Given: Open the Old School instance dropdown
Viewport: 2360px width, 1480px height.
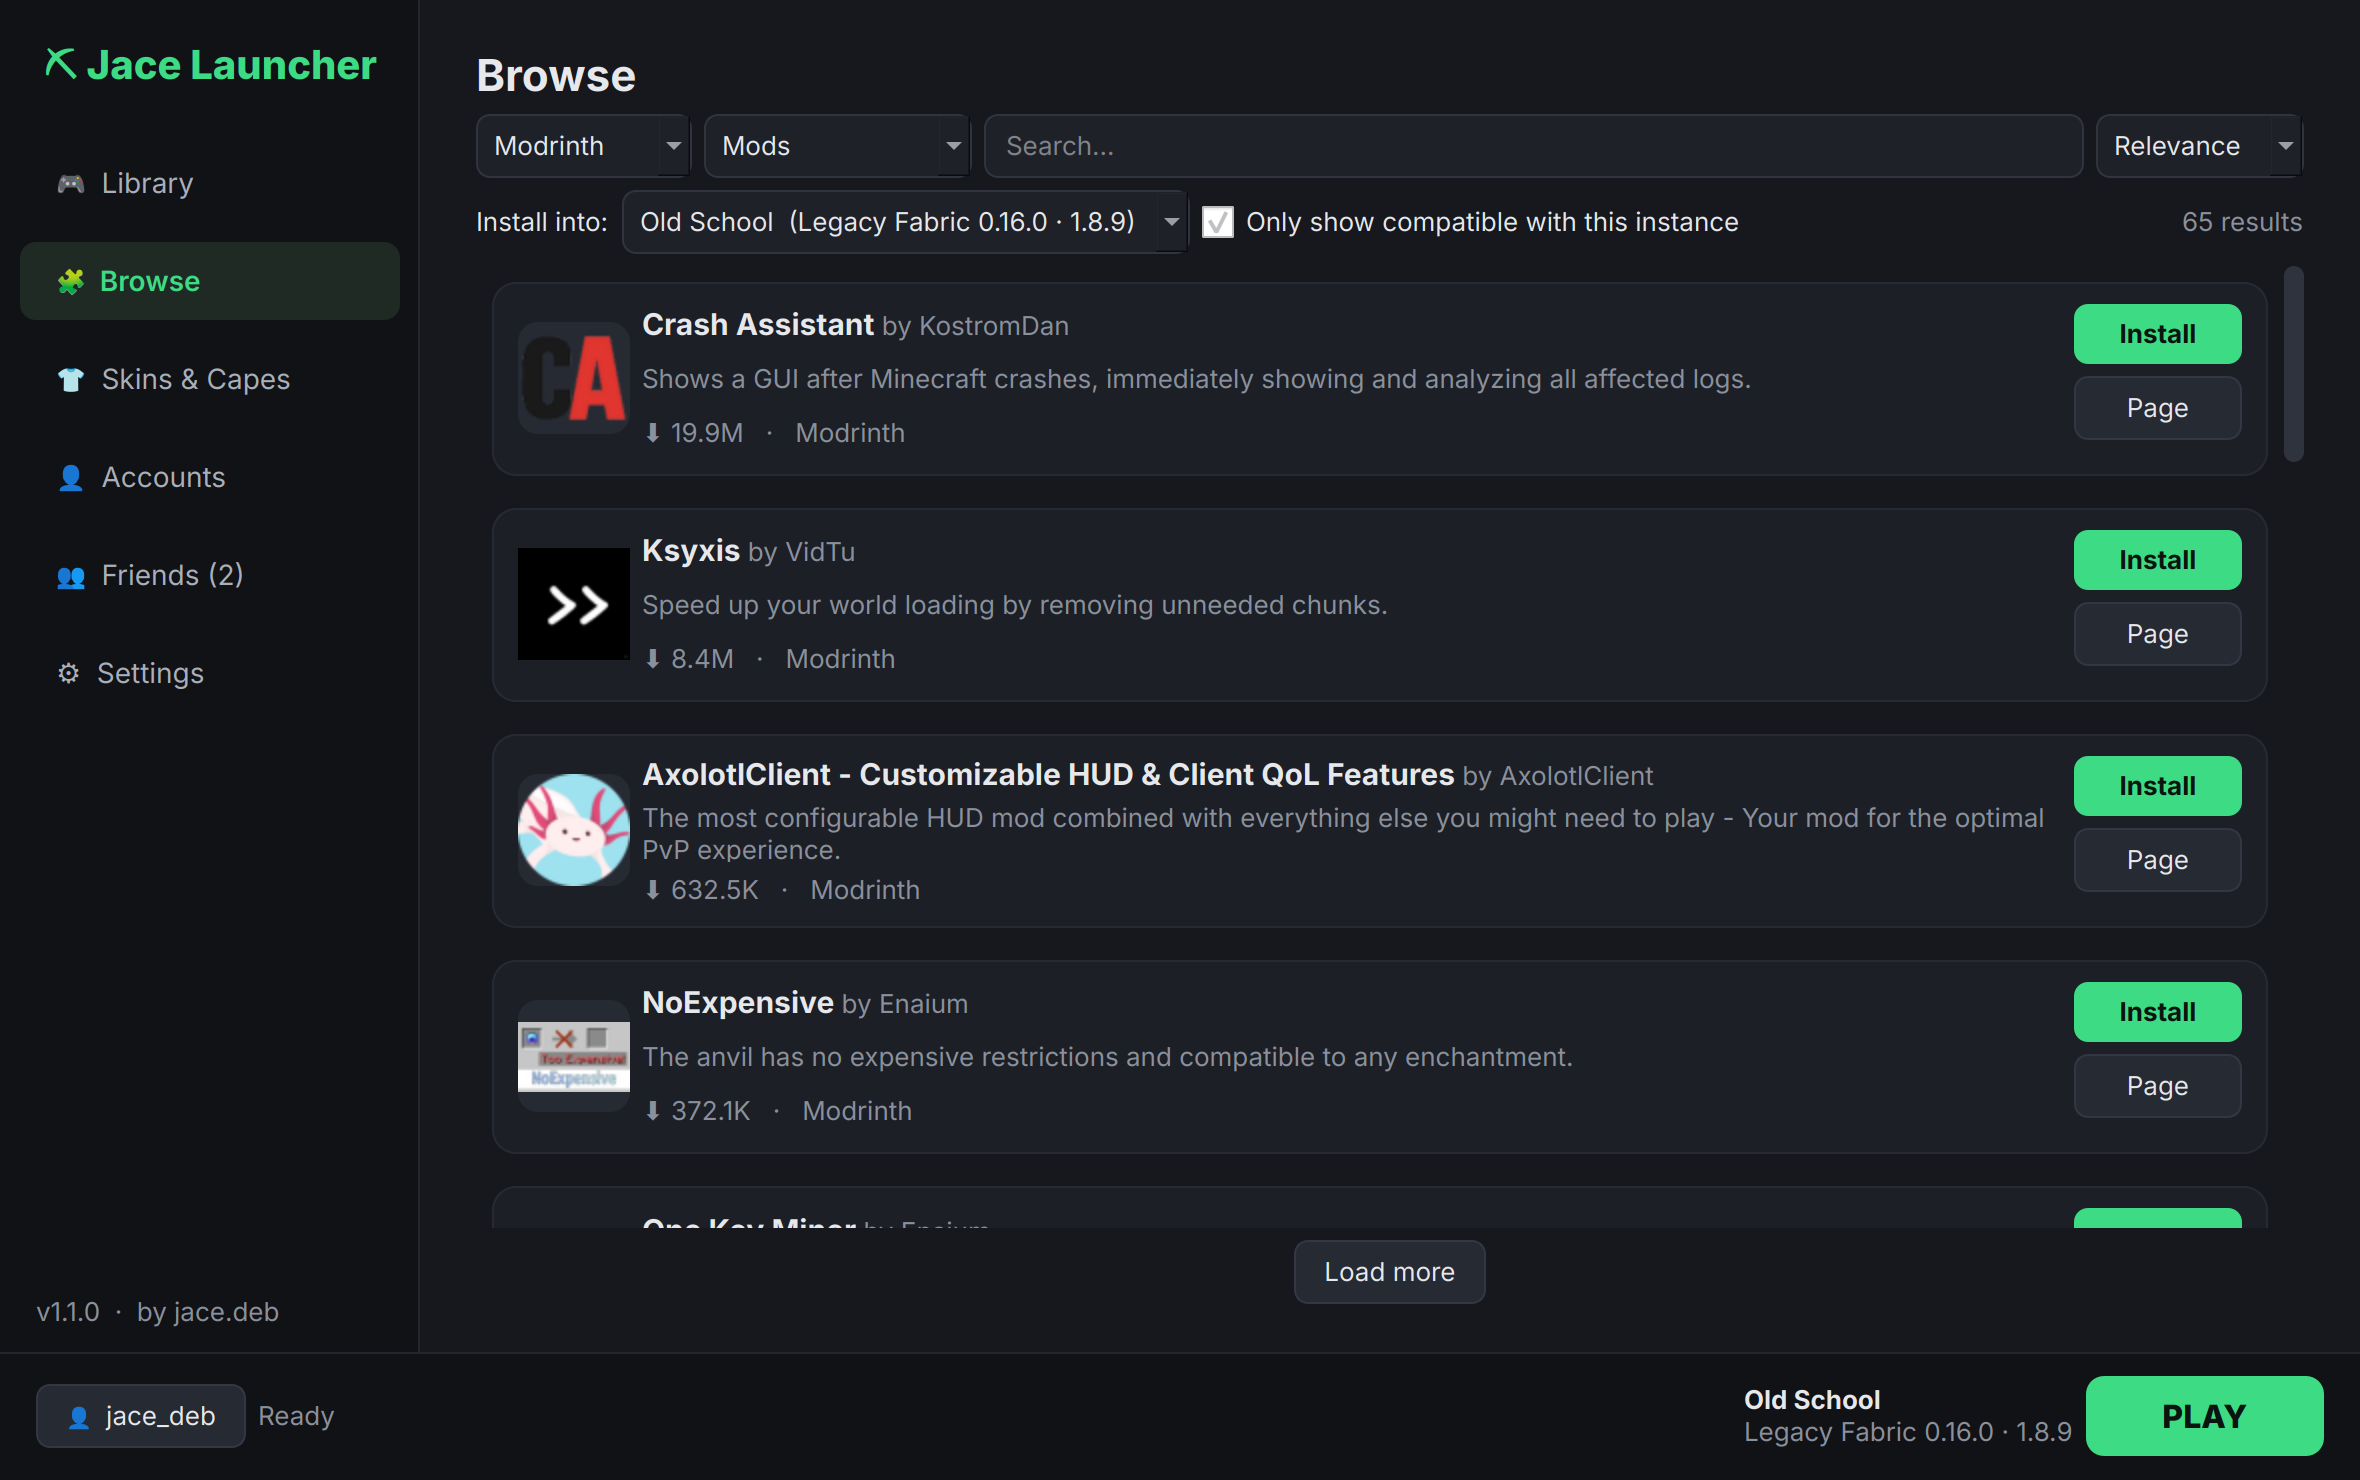Looking at the screenshot, I should click(904, 222).
